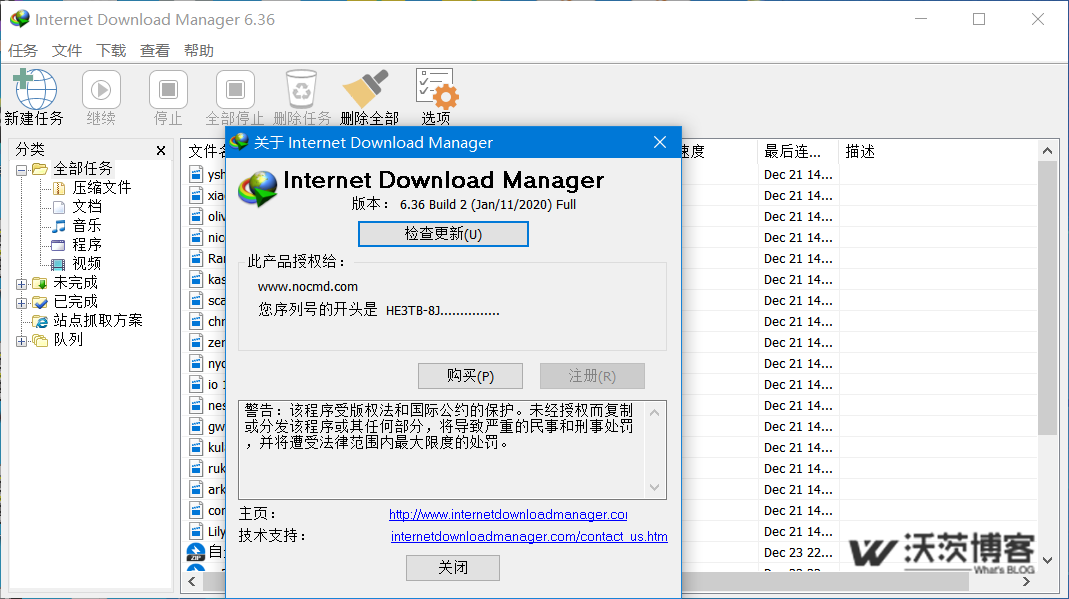Click the 删除任务 recycle bin icon
Screen dimensions: 1069x599
pos(301,90)
